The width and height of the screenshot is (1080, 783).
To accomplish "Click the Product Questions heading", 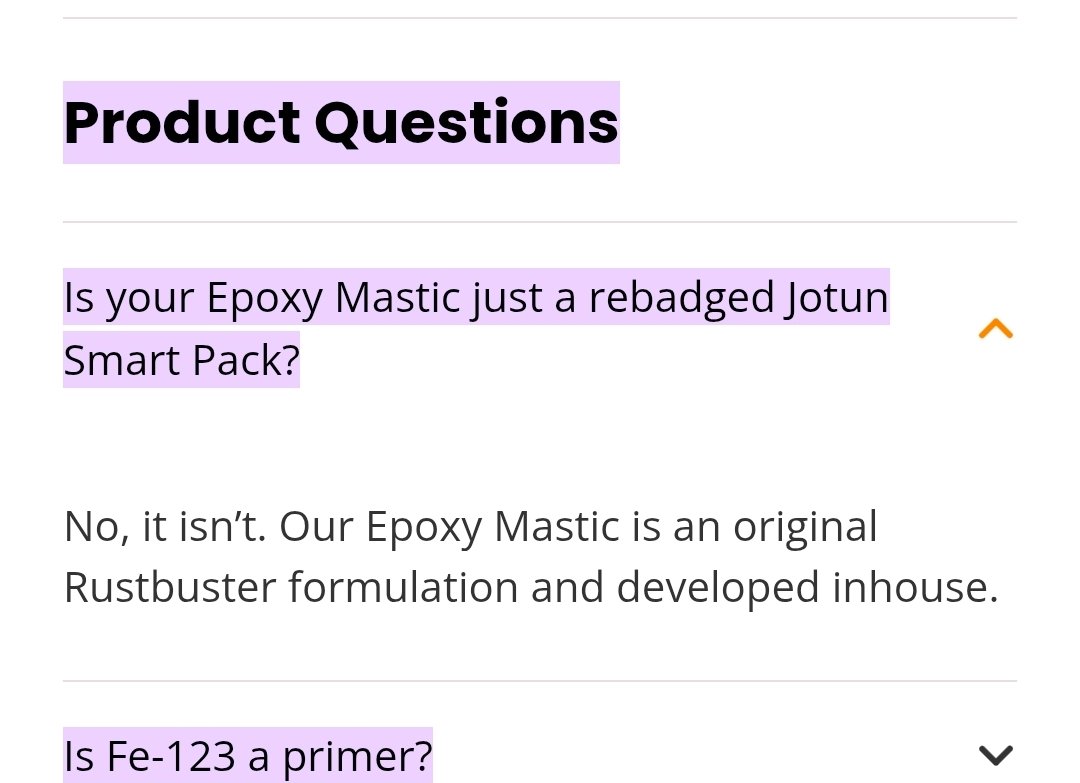I will pyautogui.click(x=341, y=123).
